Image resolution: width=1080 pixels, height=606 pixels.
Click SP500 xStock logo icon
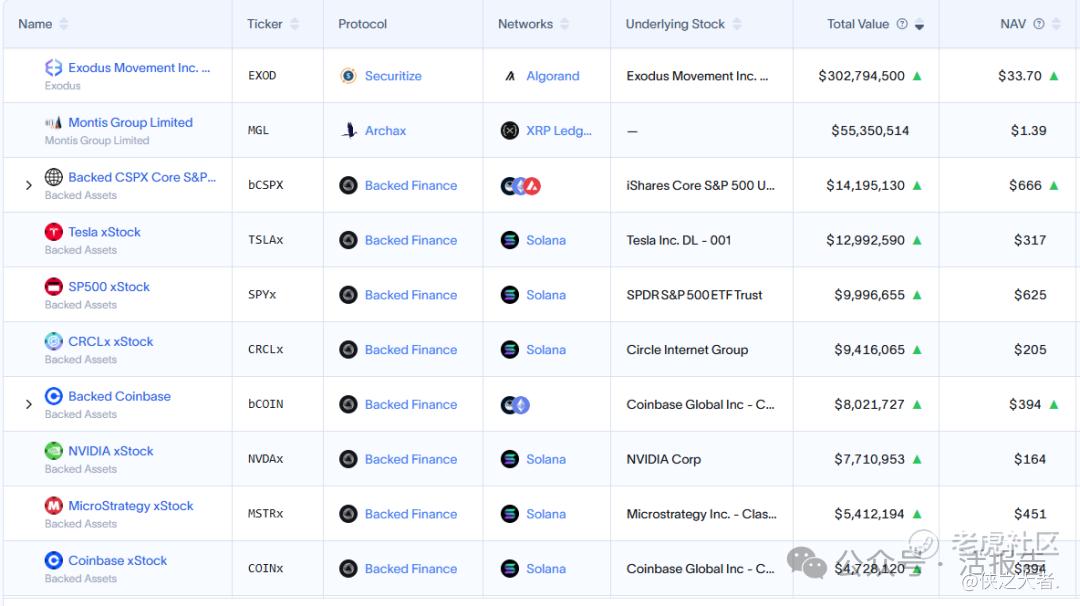pos(54,286)
